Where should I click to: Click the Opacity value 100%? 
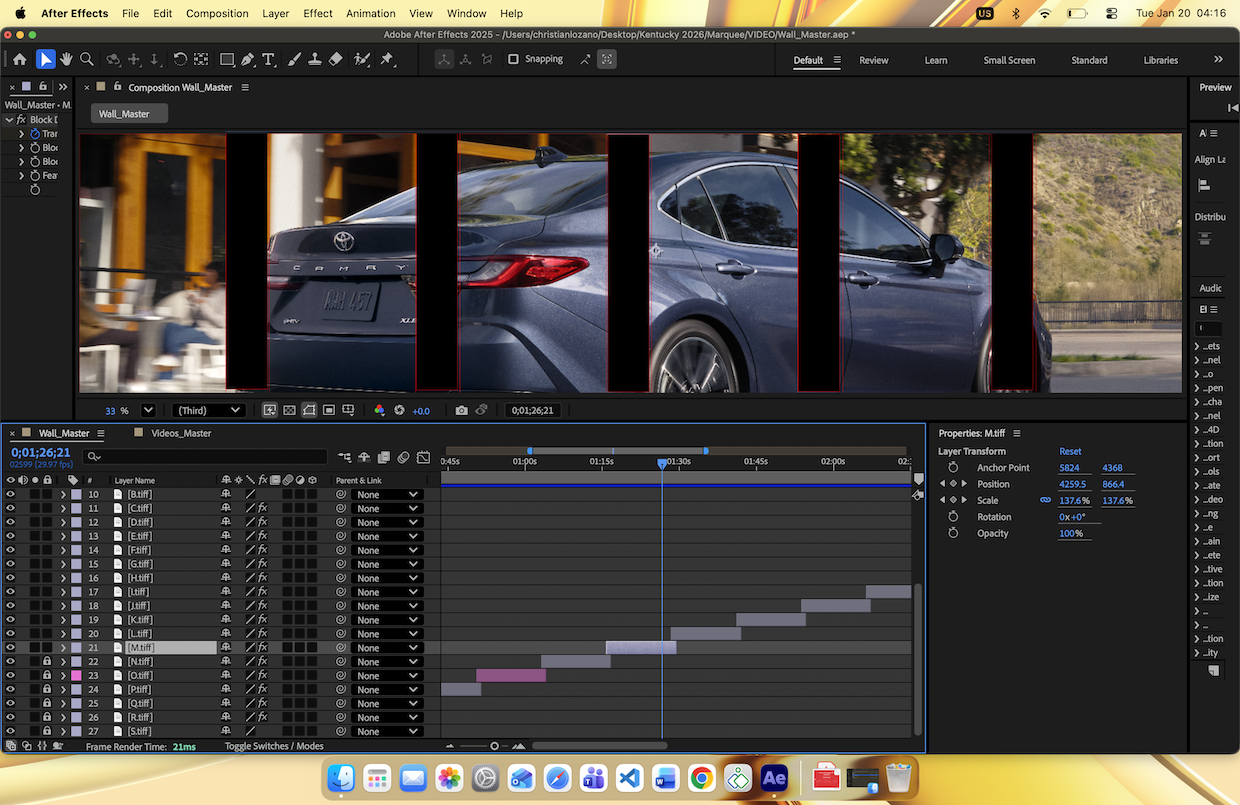(x=1071, y=533)
